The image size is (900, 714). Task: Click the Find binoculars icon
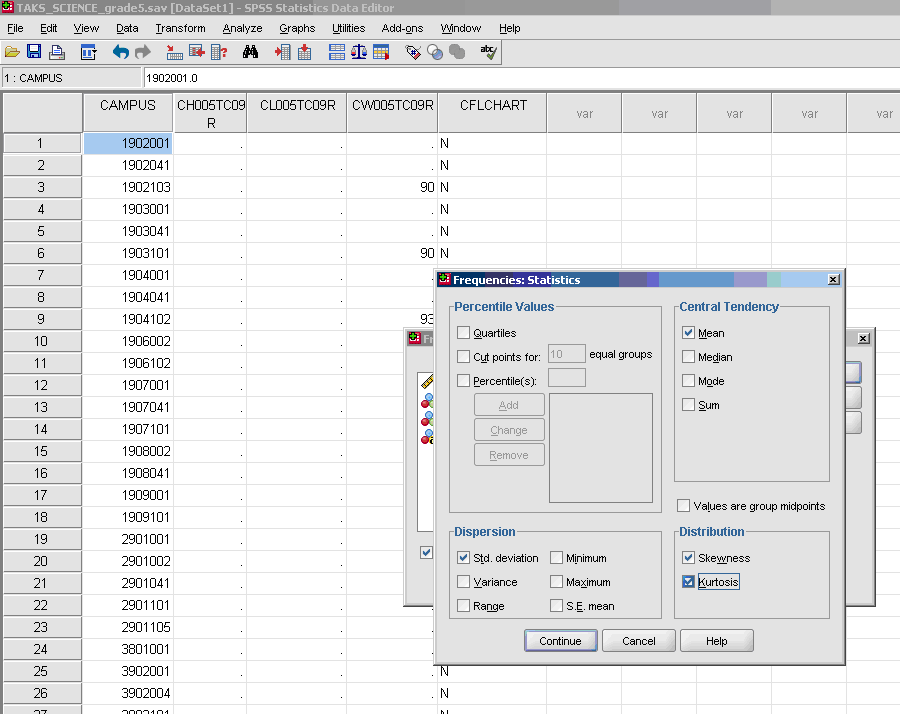[x=250, y=52]
